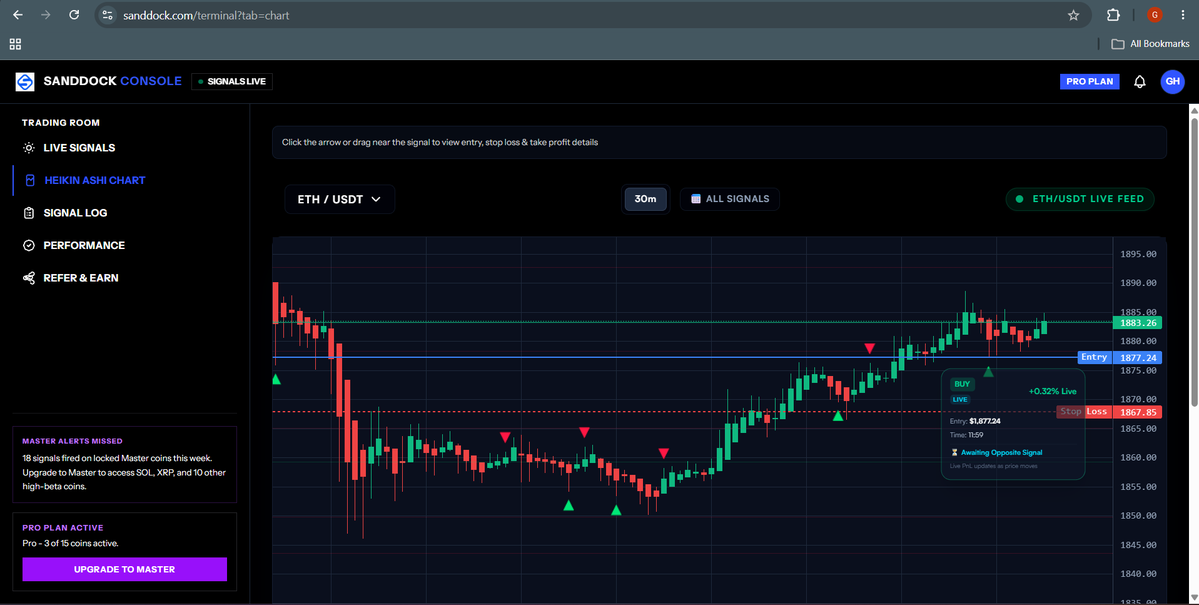Open the notifications bell

click(x=1139, y=82)
